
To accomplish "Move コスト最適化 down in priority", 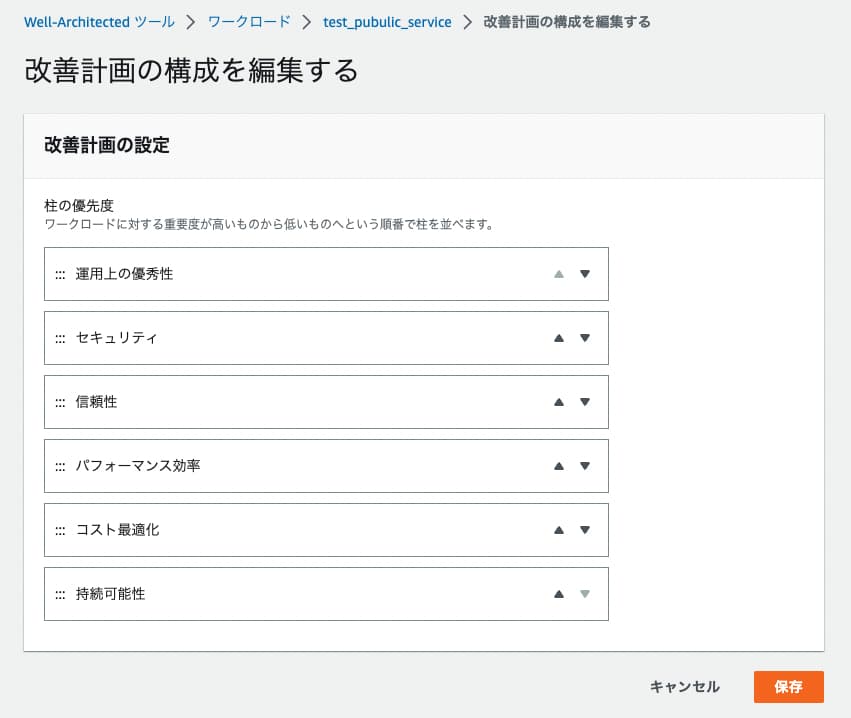I will [585, 530].
